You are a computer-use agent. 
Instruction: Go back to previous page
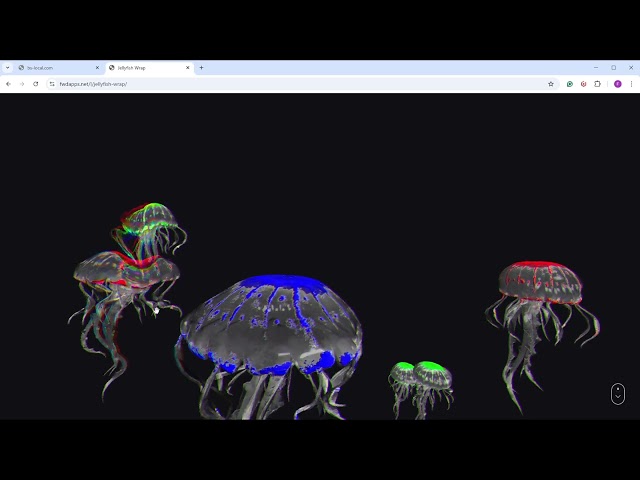click(x=9, y=84)
